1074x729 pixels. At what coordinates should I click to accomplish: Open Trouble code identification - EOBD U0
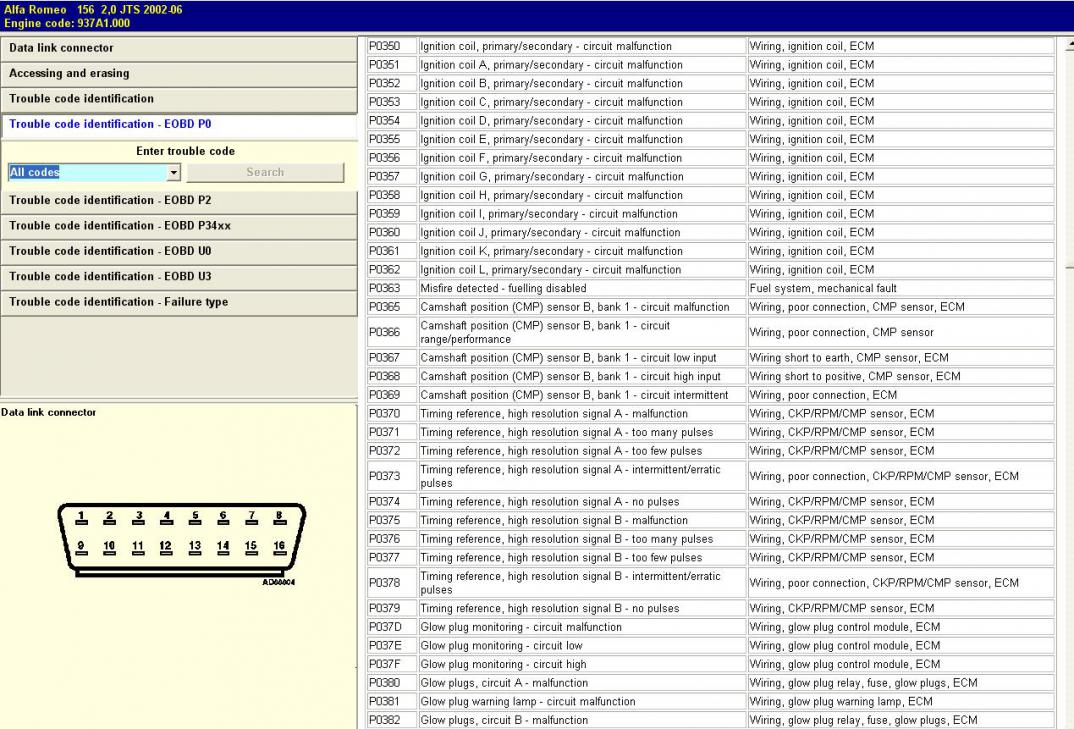[x=179, y=251]
